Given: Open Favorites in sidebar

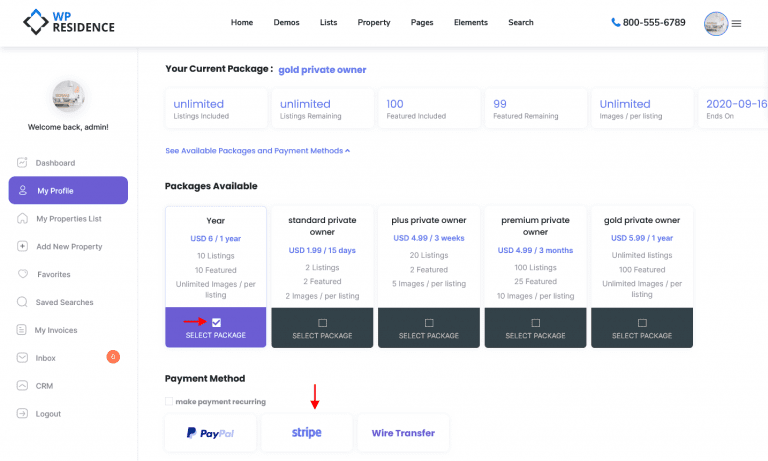Looking at the screenshot, I should 54,274.
